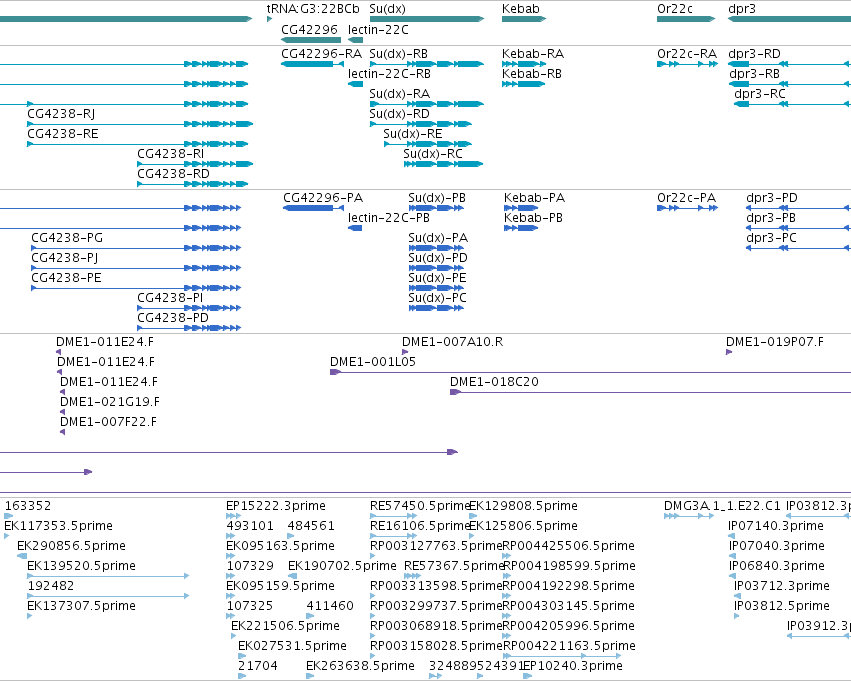Select transcript lectin-22C-RB label
This screenshot has height=681, width=851.
(x=389, y=74)
